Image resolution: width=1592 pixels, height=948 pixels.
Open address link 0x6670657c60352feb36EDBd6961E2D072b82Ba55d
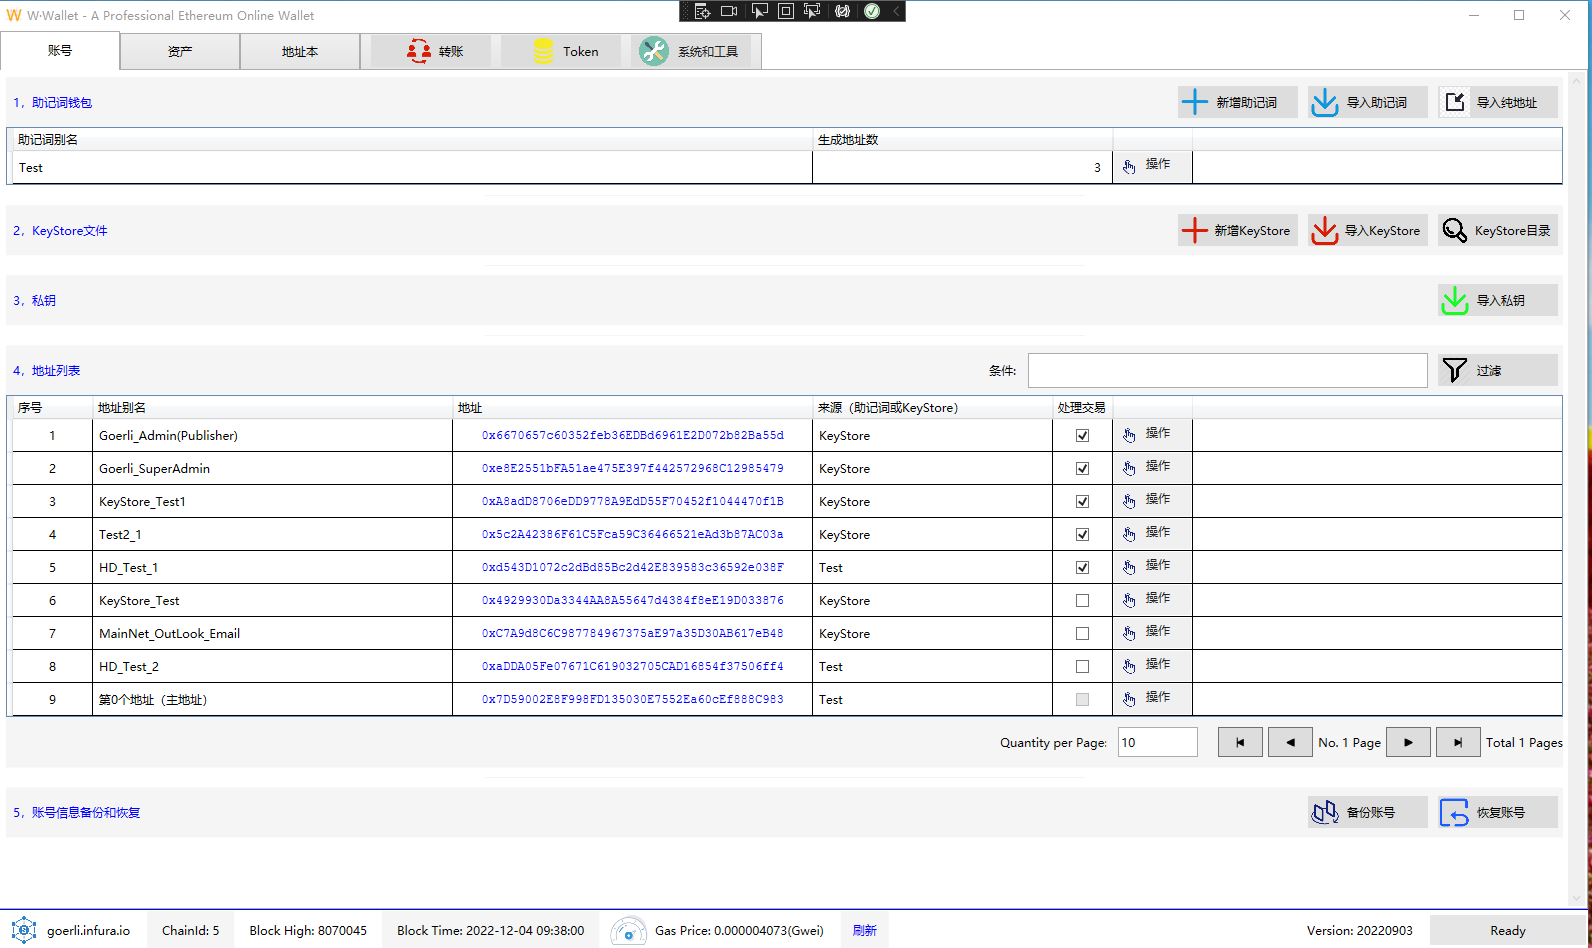coord(632,435)
